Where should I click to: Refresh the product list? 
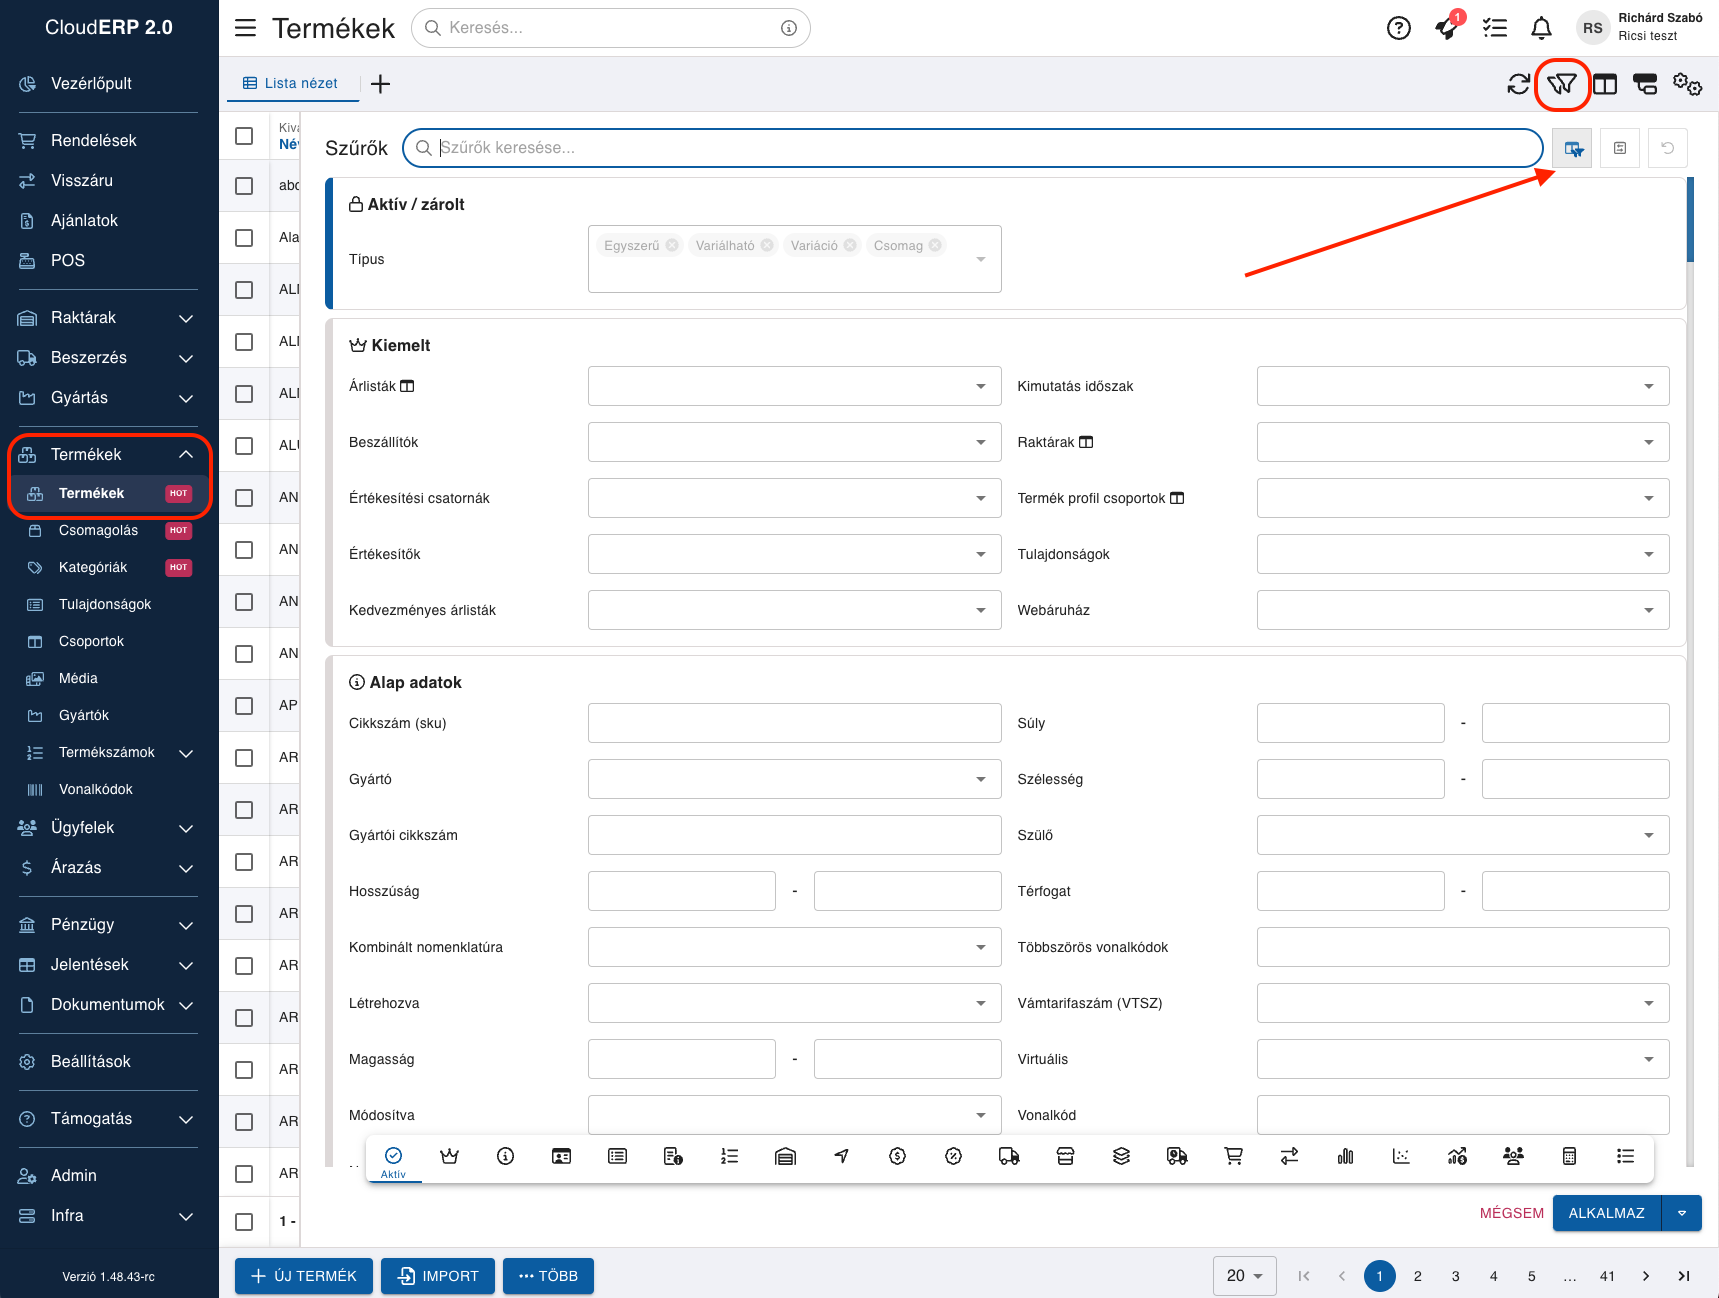pyautogui.click(x=1519, y=85)
